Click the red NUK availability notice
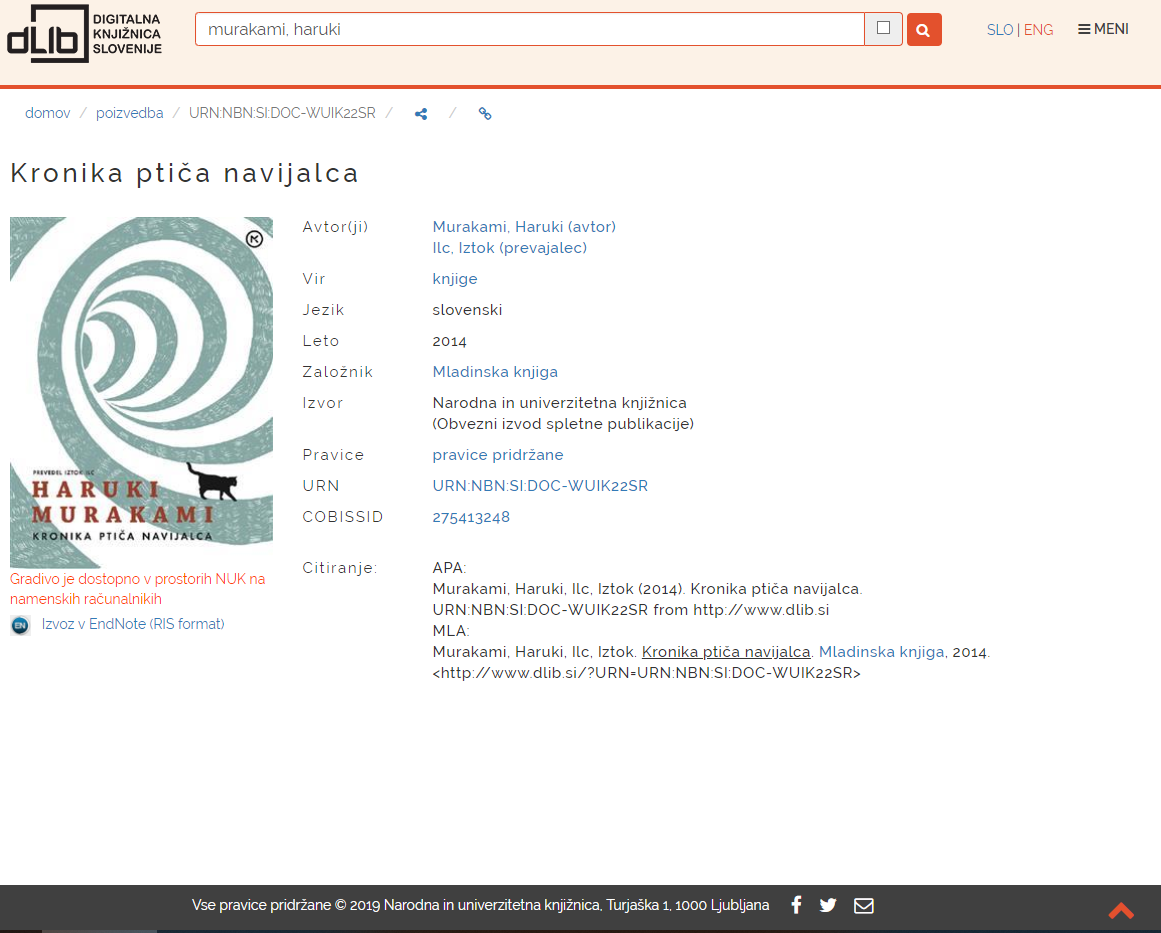The height and width of the screenshot is (933, 1161). coord(138,589)
